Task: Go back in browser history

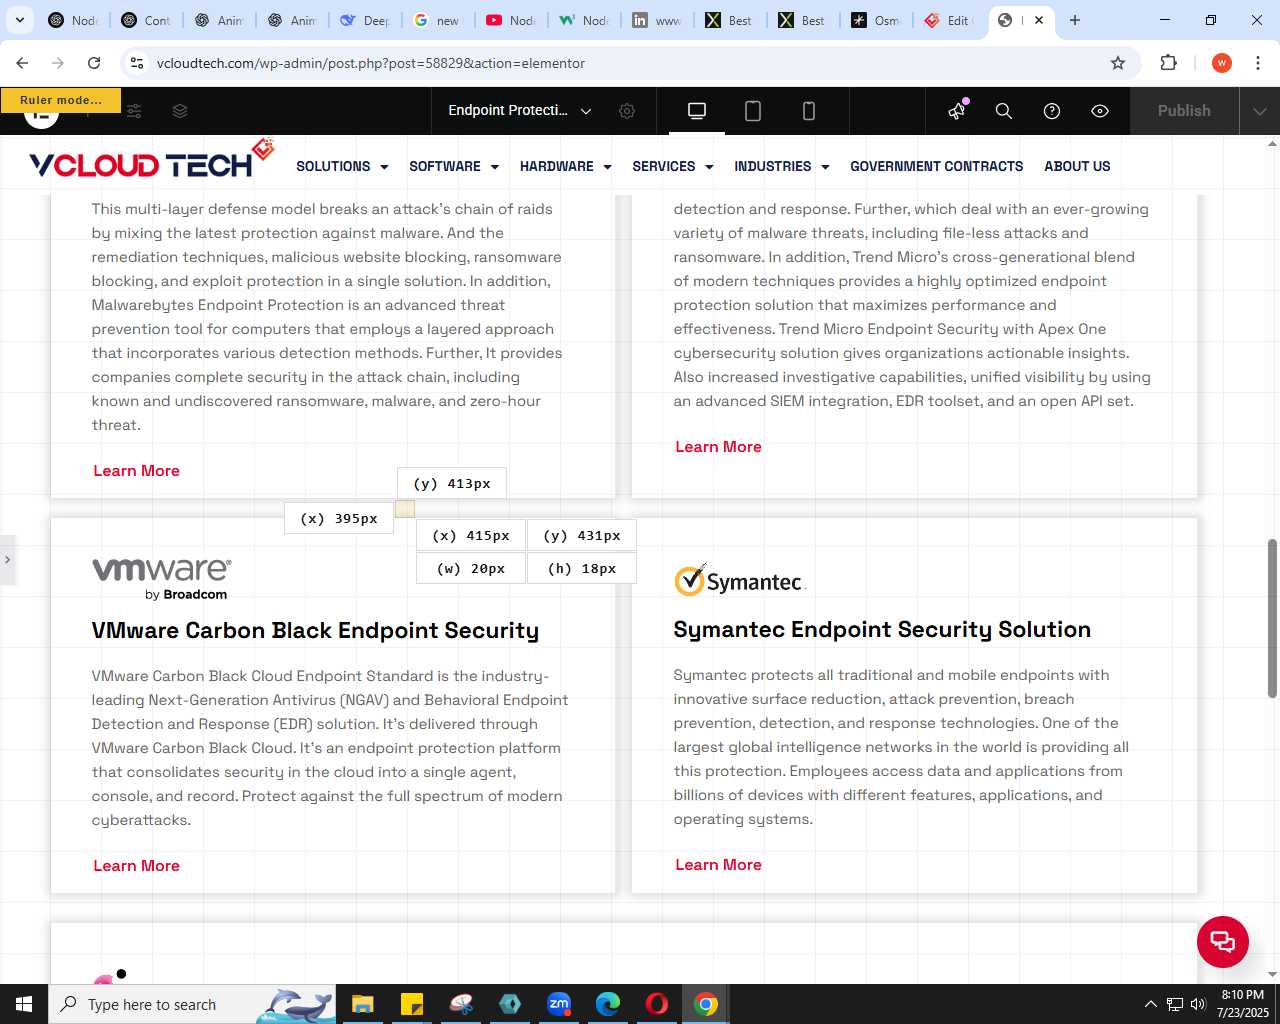Action: point(22,63)
